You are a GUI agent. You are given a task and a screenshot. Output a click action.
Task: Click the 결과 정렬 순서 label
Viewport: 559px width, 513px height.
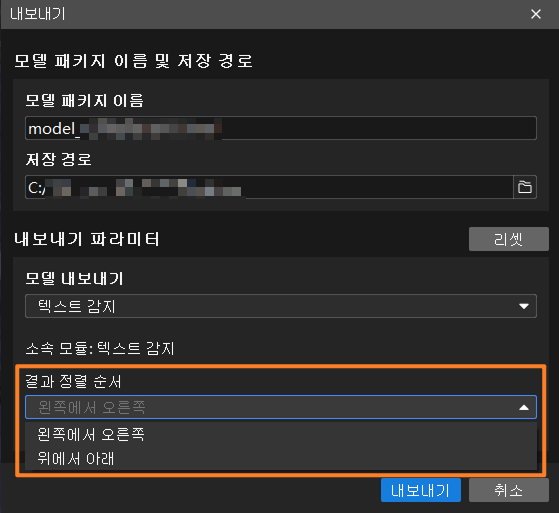[x=73, y=381]
